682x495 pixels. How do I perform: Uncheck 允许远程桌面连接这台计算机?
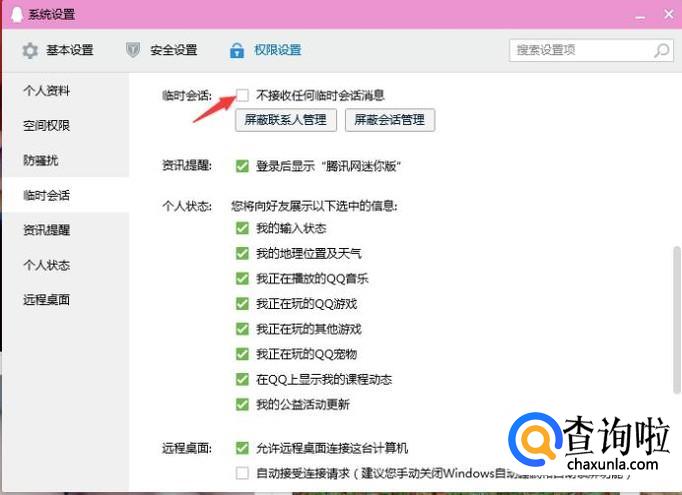(242, 448)
